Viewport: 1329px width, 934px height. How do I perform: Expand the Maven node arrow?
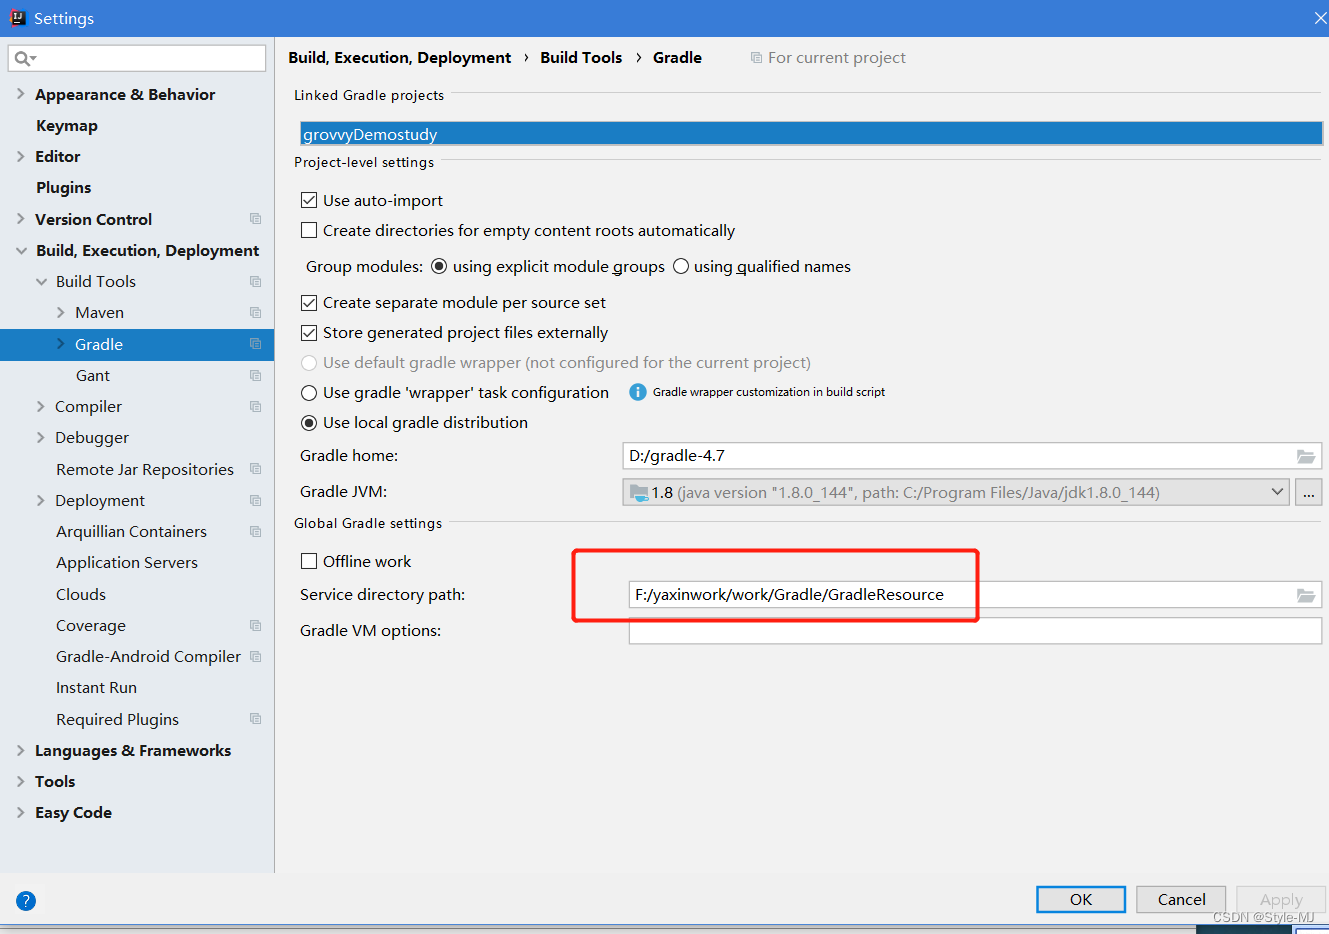point(60,312)
